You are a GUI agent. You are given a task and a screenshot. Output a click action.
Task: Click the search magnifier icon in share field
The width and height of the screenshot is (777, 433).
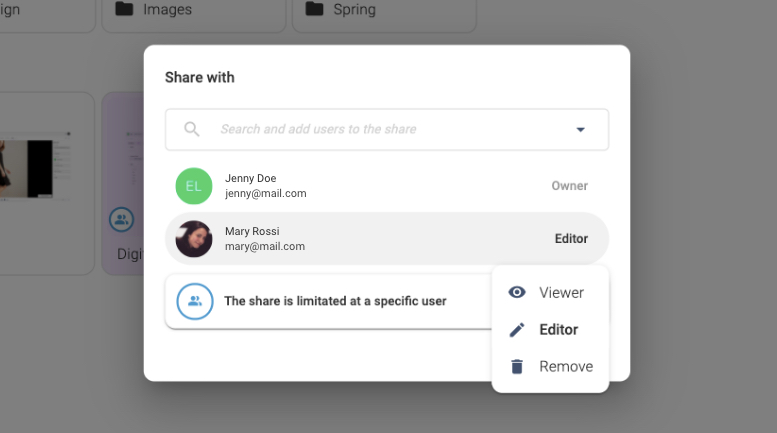pos(192,129)
